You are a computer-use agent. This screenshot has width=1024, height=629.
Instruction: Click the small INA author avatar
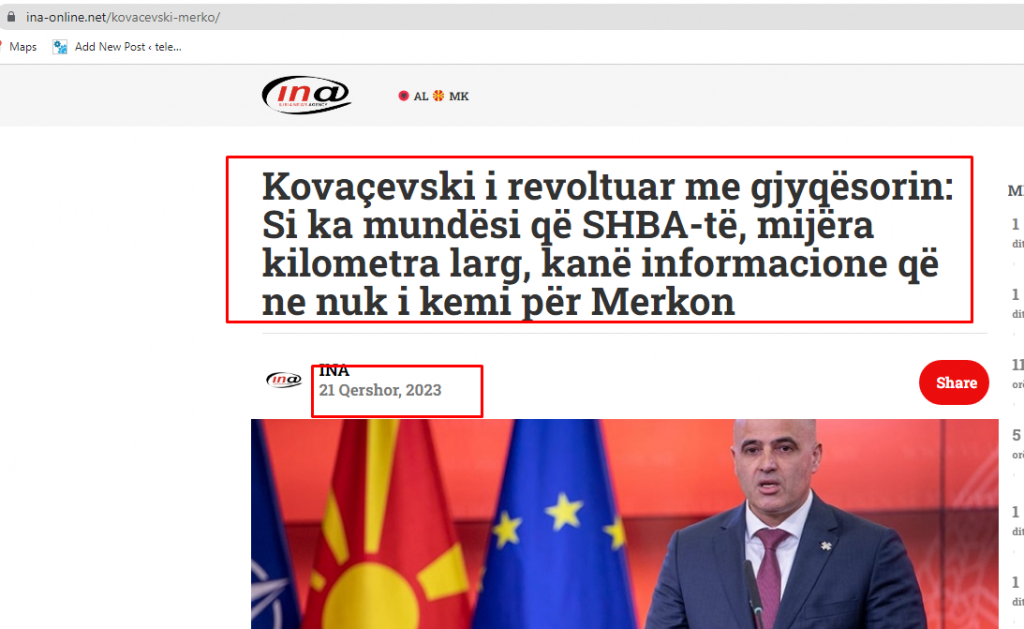point(284,379)
